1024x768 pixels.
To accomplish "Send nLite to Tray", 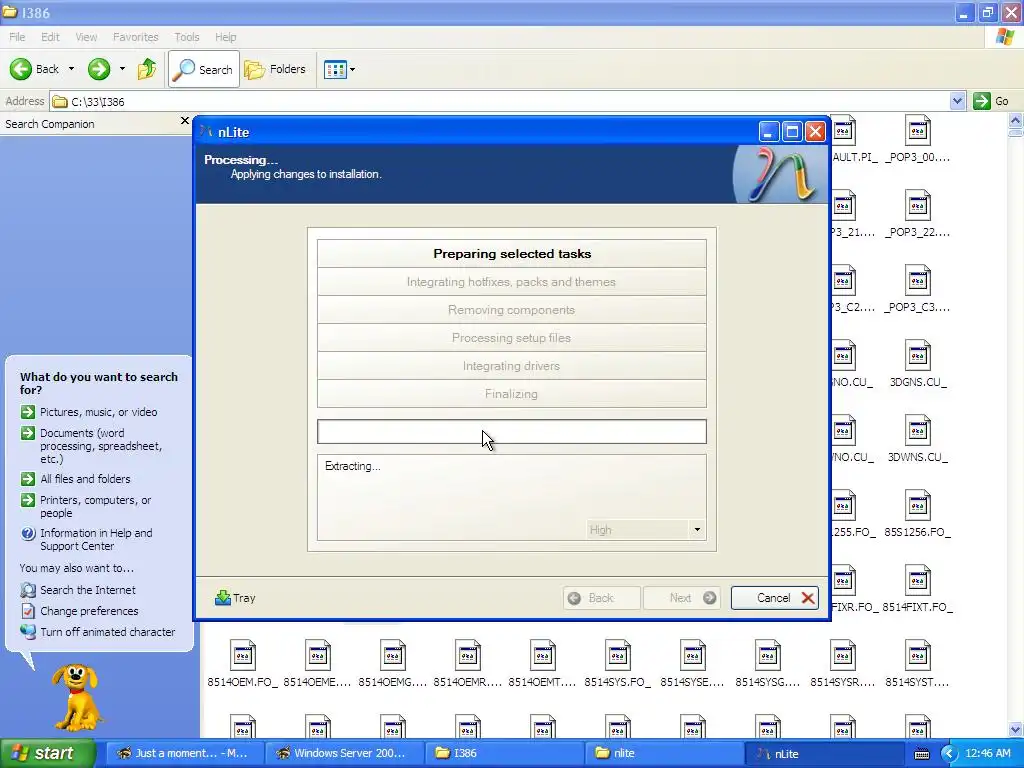I will (x=235, y=598).
